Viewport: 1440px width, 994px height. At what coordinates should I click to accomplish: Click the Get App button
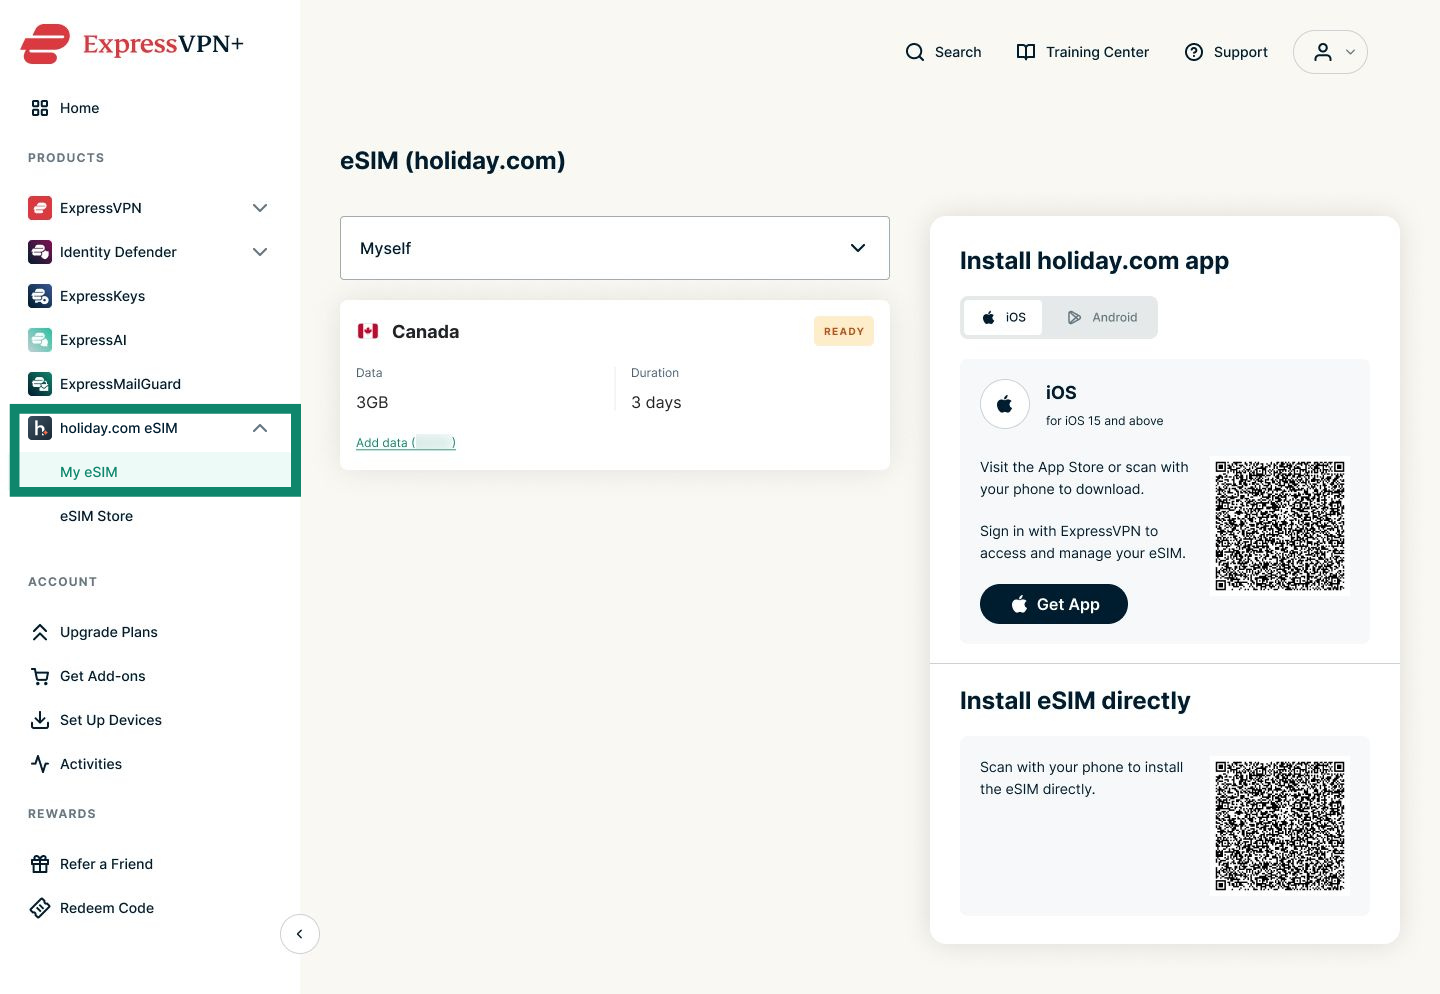pyautogui.click(x=1054, y=604)
